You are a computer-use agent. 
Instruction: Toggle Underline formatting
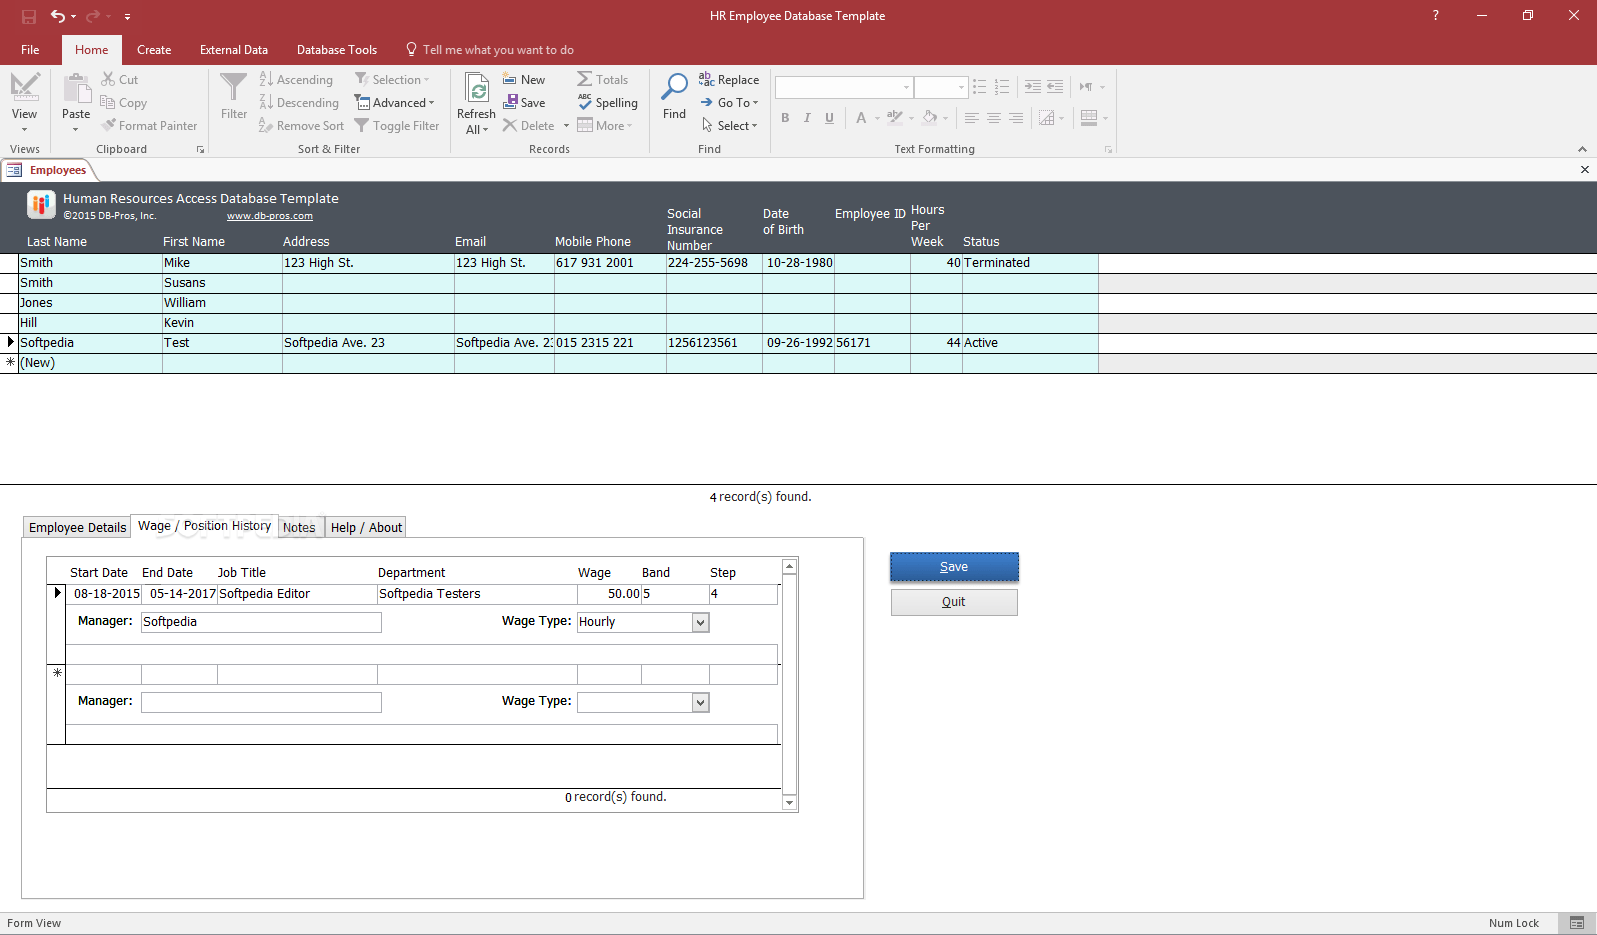(829, 118)
